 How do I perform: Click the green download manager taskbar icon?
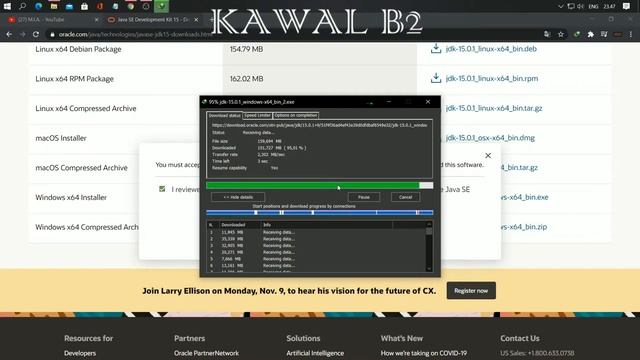162,6
